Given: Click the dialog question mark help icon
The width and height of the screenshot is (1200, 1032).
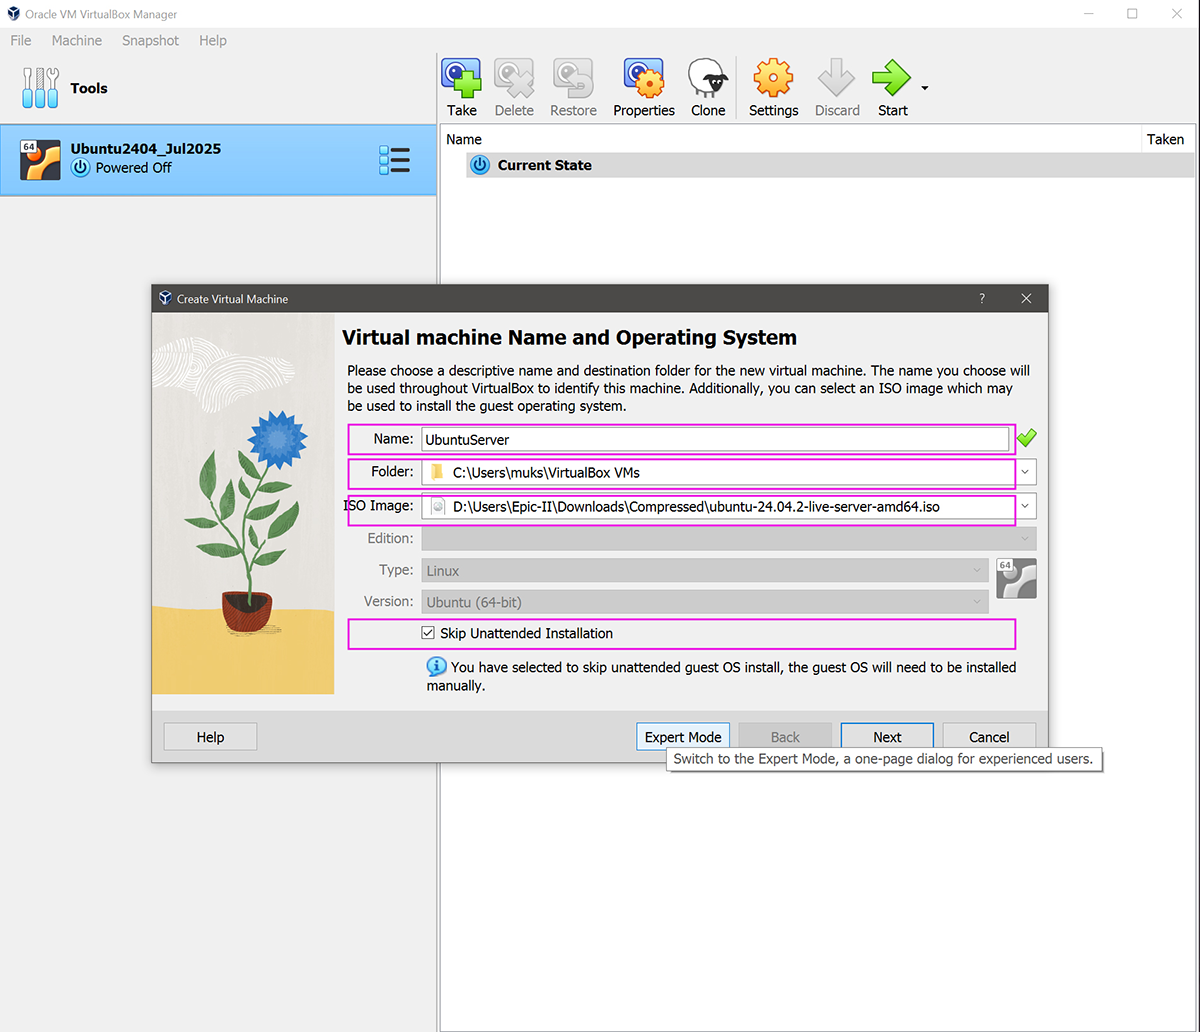Looking at the screenshot, I should click(x=982, y=298).
